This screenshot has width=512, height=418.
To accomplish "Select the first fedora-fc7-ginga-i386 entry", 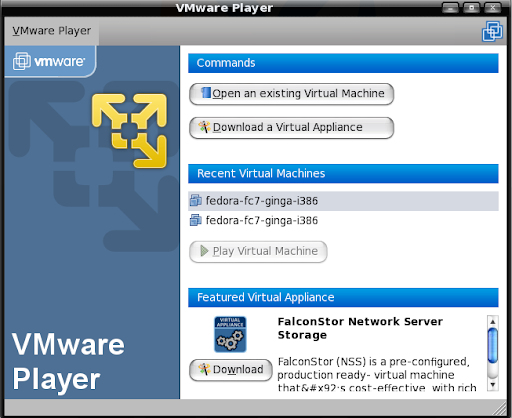I will click(343, 201).
